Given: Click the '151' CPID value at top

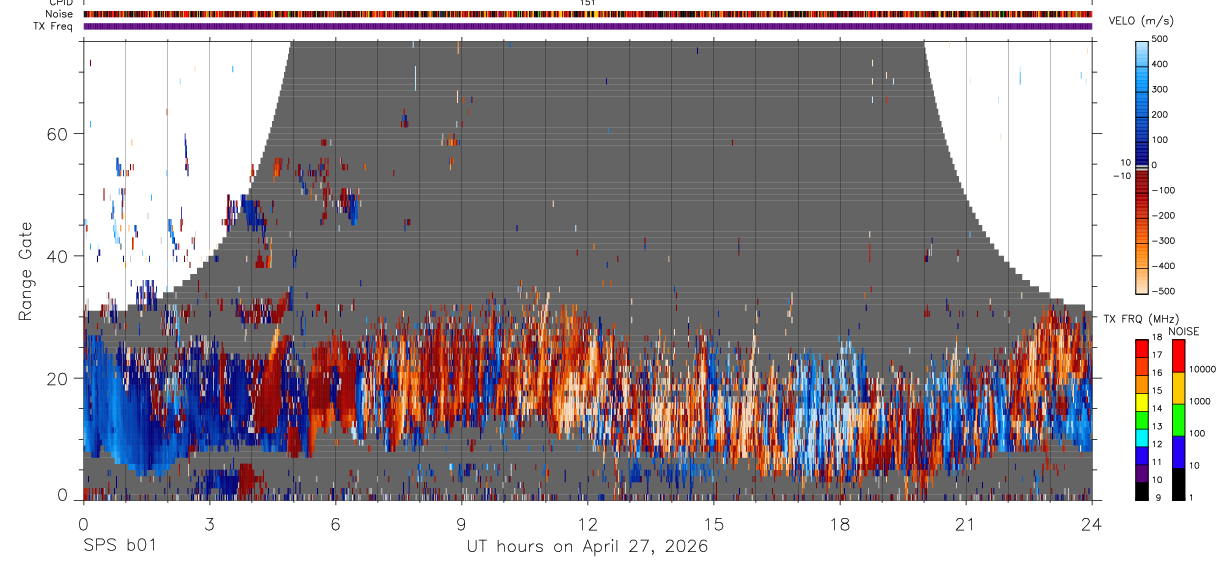Looking at the screenshot, I should [588, 3].
